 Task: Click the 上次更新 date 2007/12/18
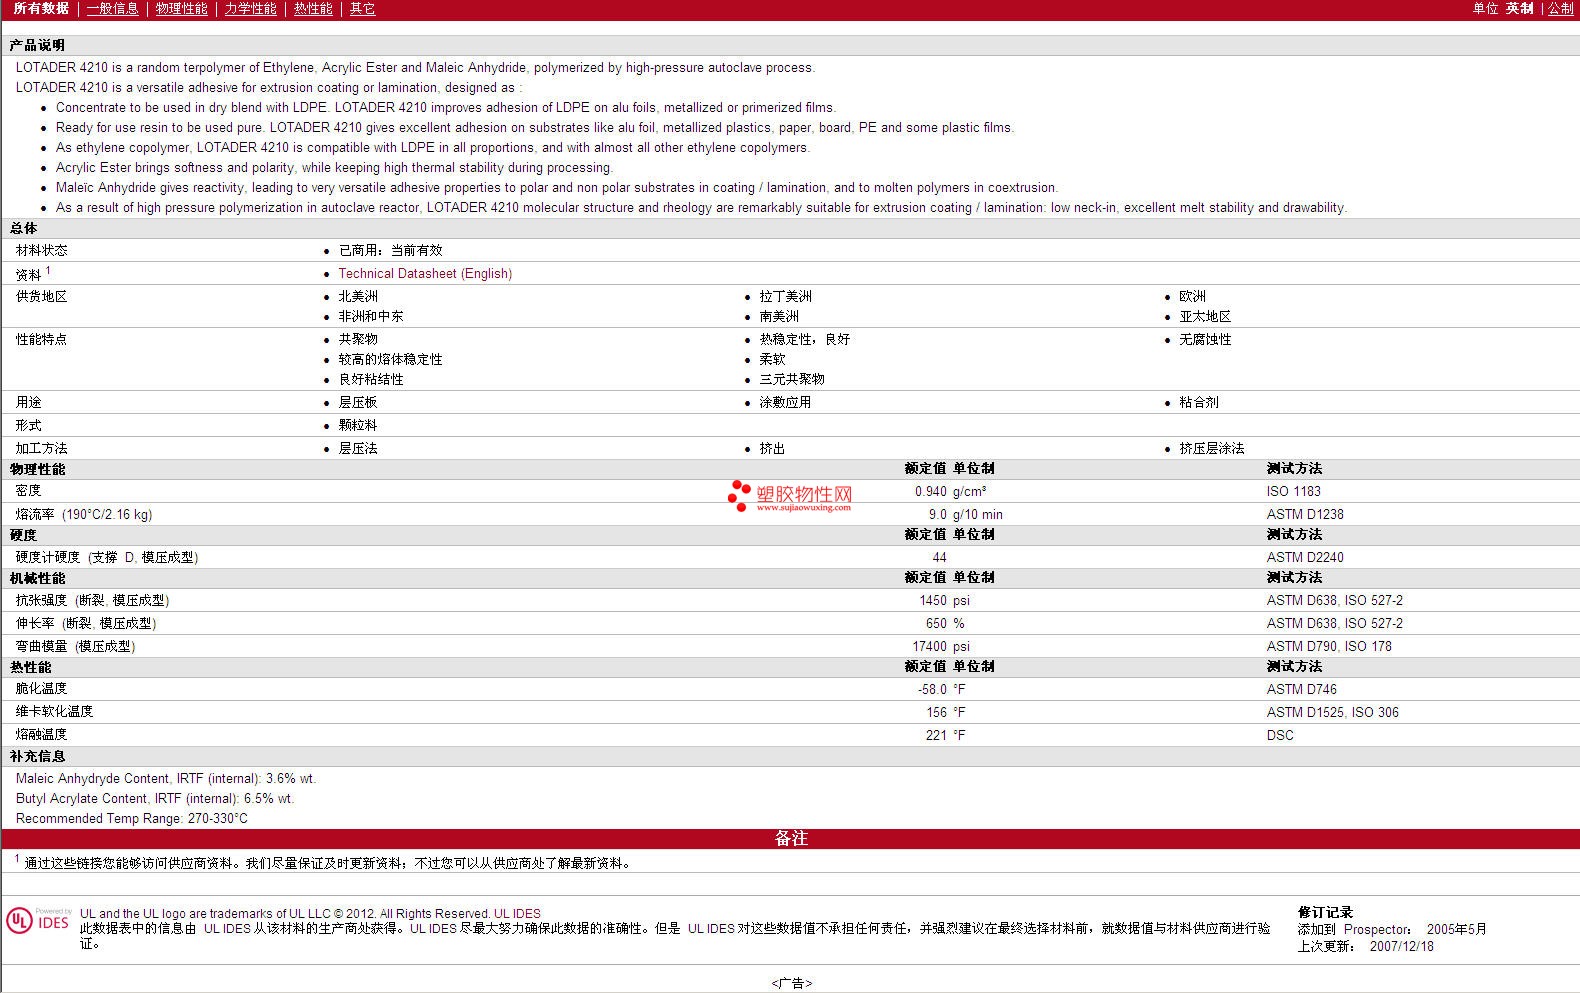pos(1401,947)
